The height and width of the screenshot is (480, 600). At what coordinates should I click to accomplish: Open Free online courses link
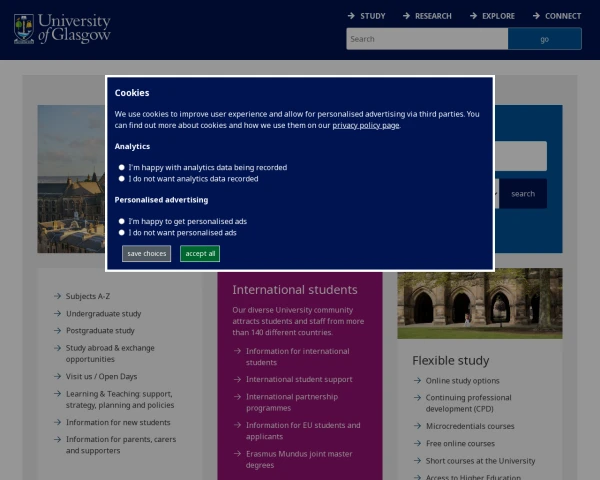[x=460, y=443]
